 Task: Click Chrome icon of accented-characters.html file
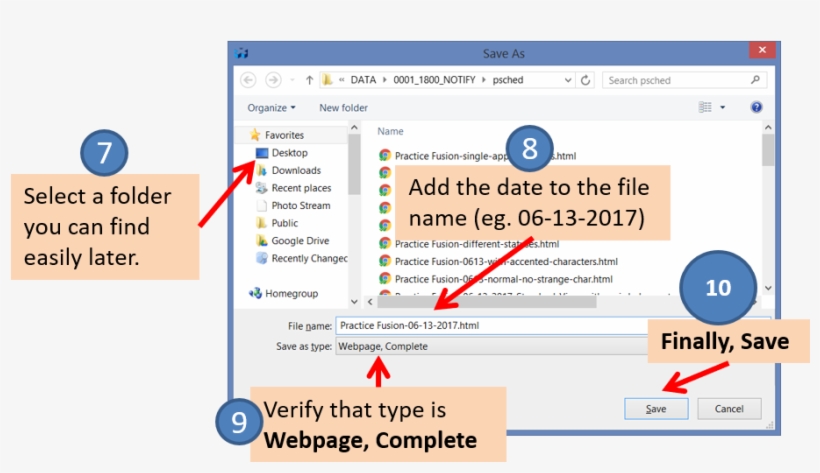[385, 261]
